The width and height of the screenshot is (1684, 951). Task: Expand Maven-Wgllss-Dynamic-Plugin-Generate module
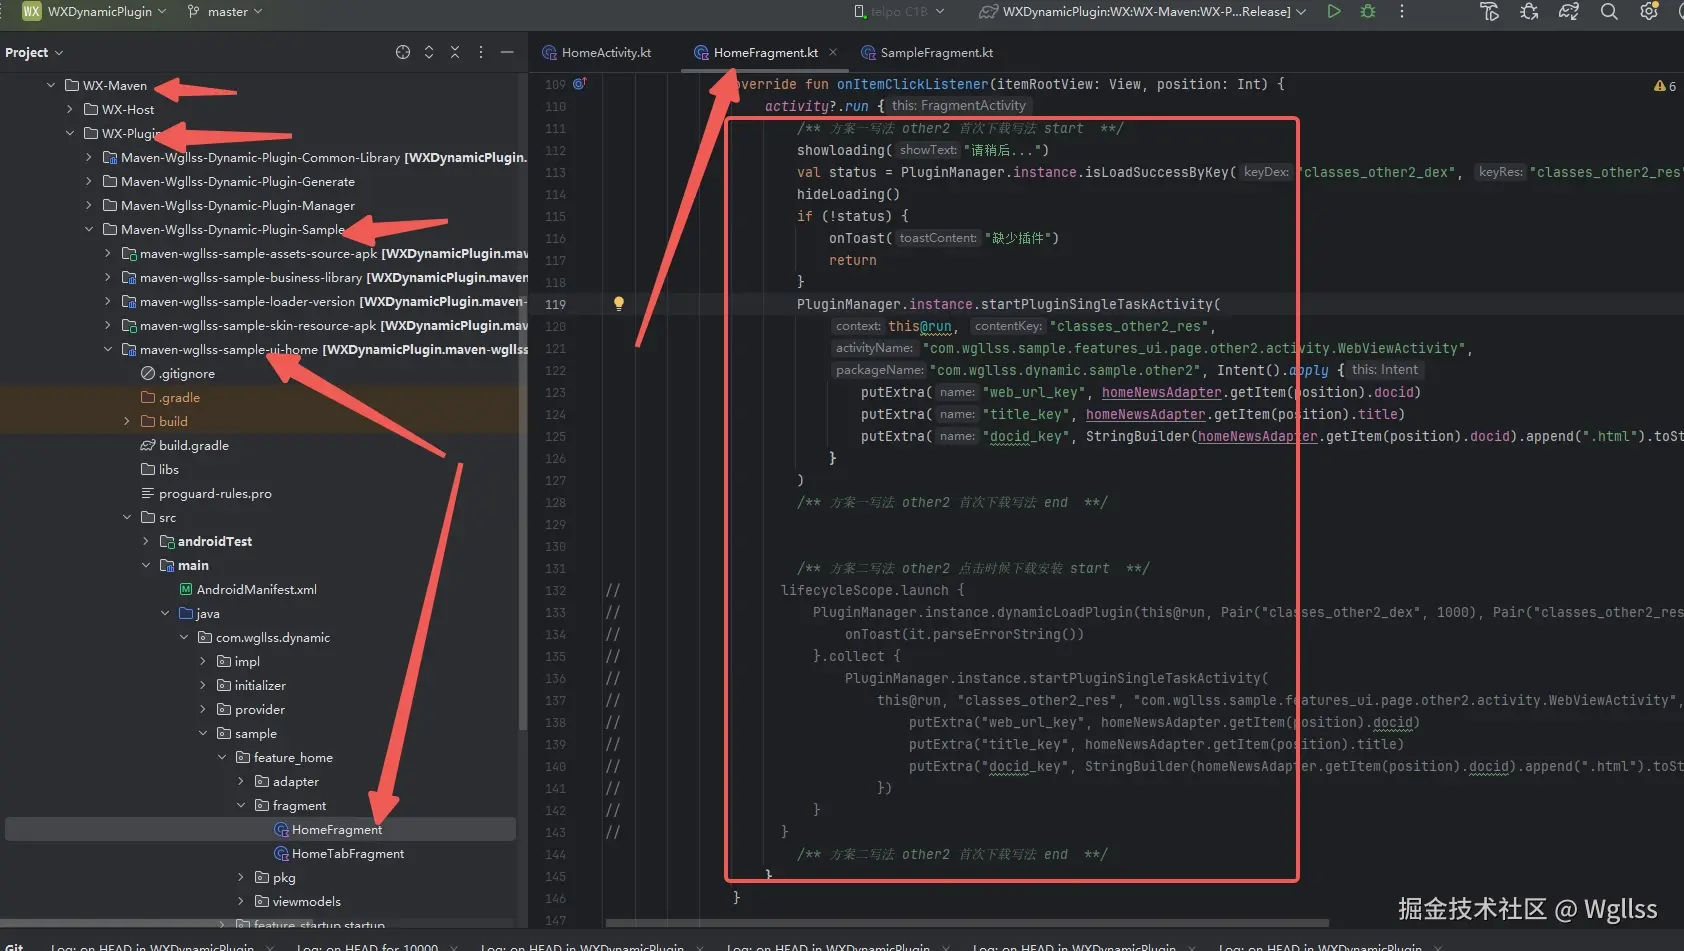tap(89, 181)
